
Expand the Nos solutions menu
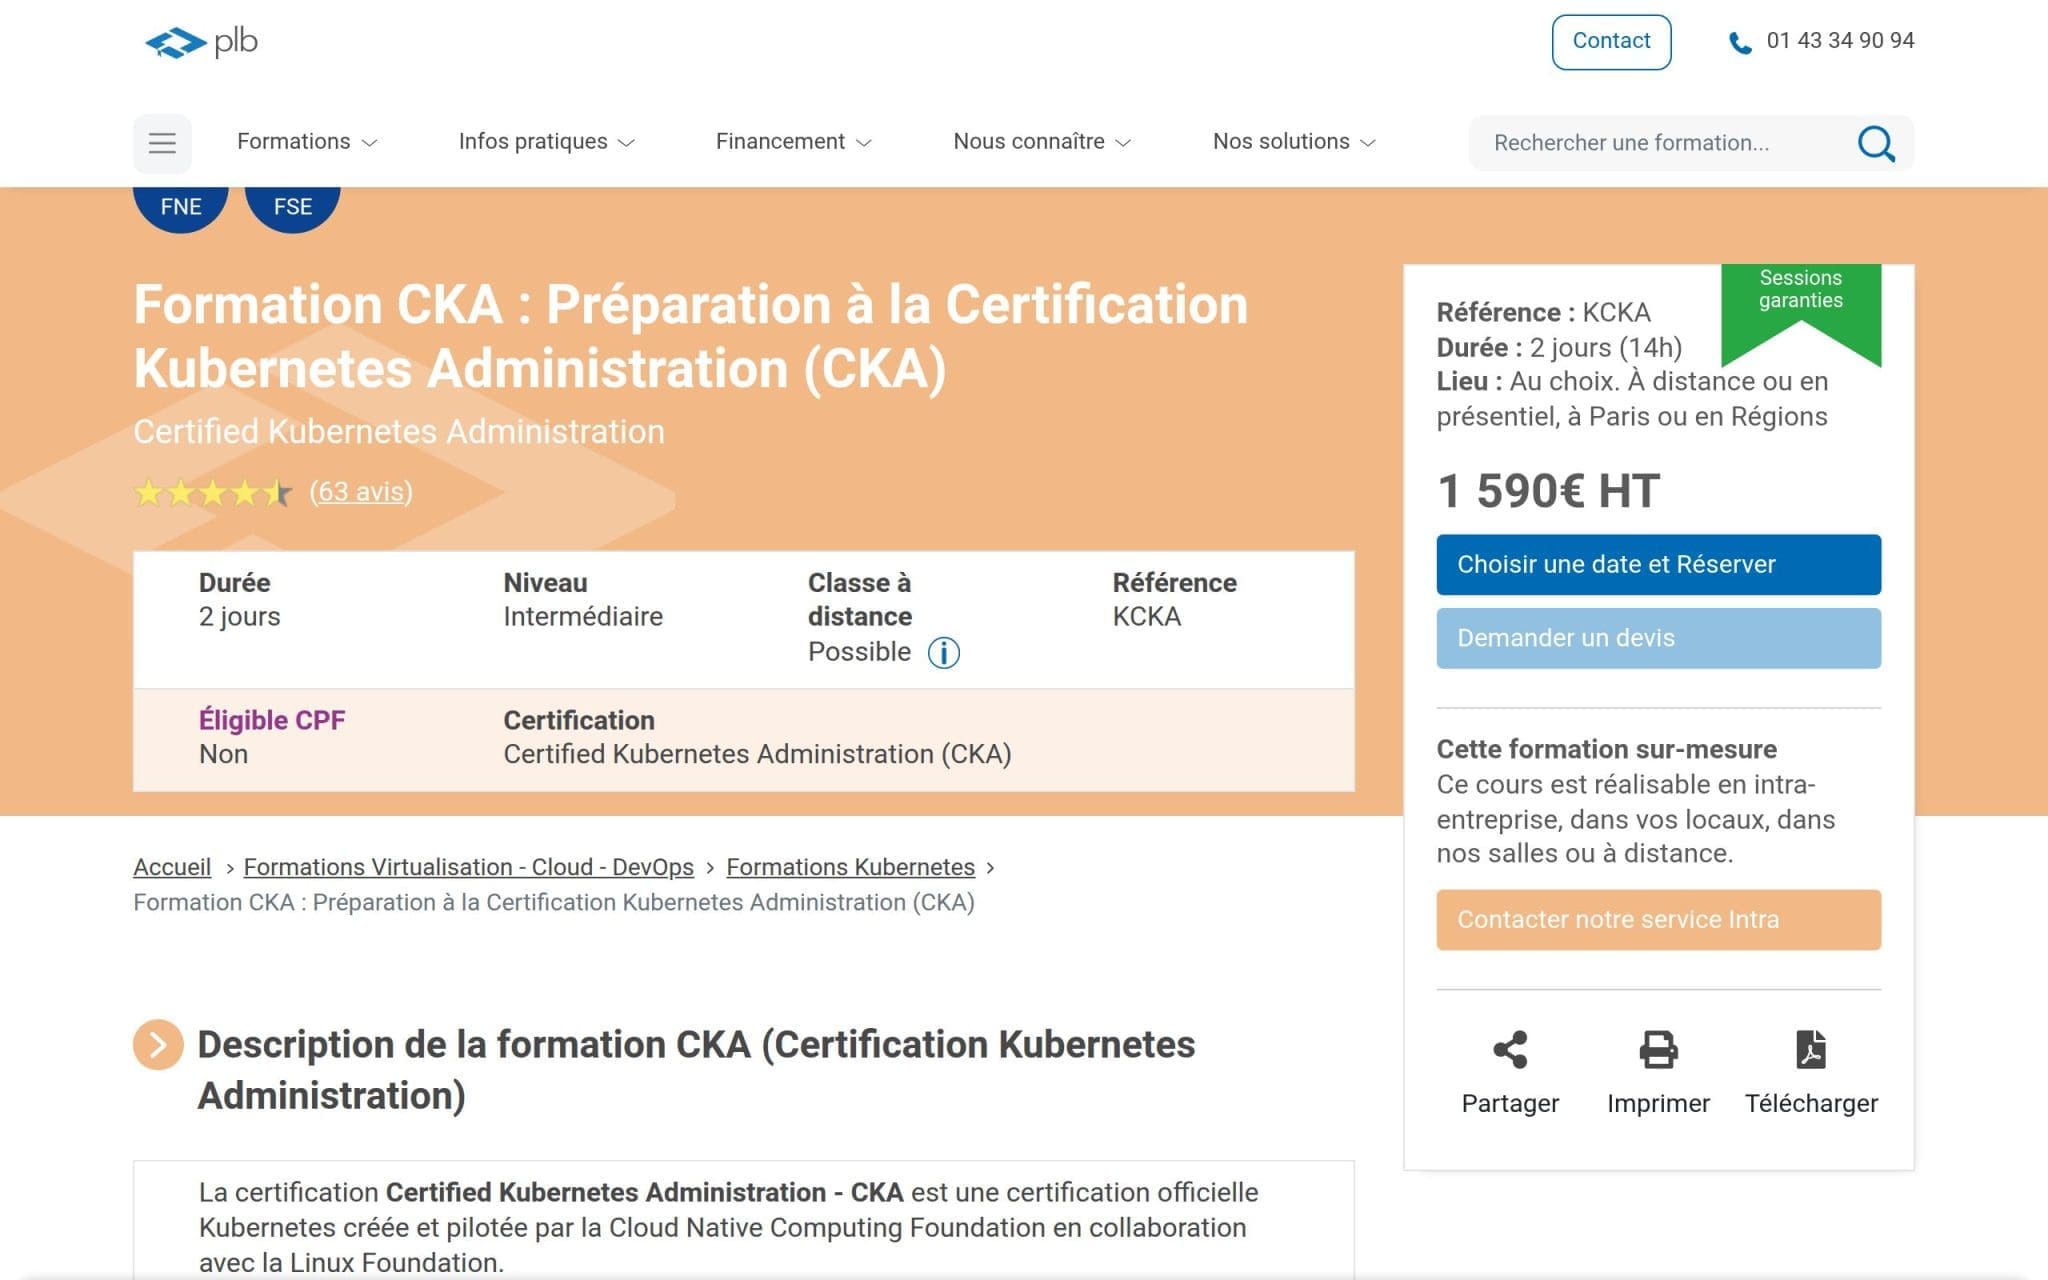[1294, 142]
